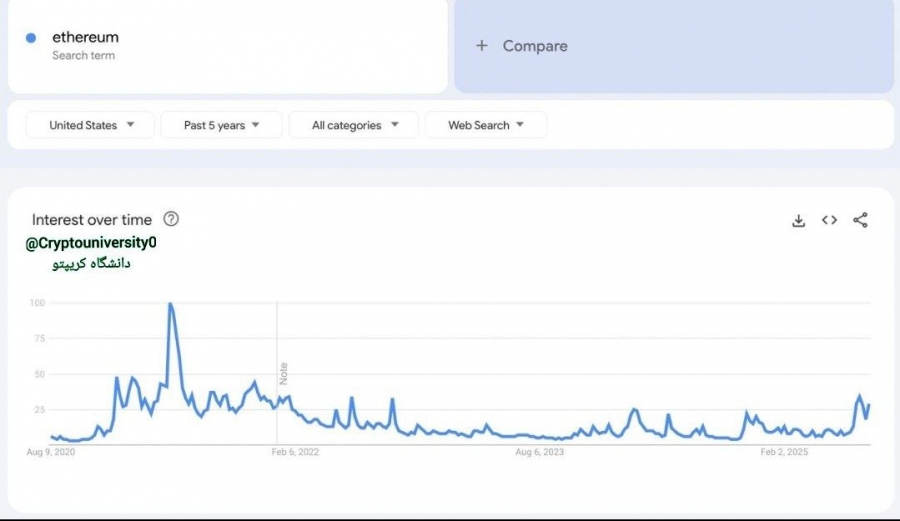Viewport: 900px width, 521px height.
Task: Edit the ethereum search term
Action: pyautogui.click(x=85, y=38)
